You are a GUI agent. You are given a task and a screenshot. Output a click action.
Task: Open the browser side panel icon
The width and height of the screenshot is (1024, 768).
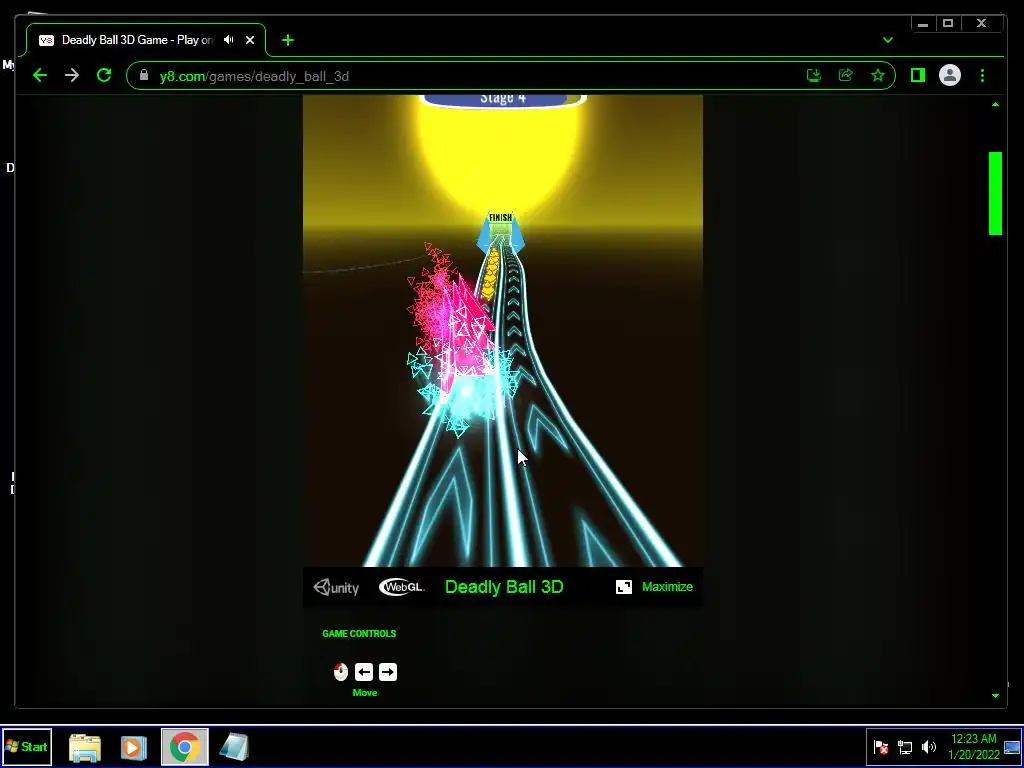[x=918, y=76]
